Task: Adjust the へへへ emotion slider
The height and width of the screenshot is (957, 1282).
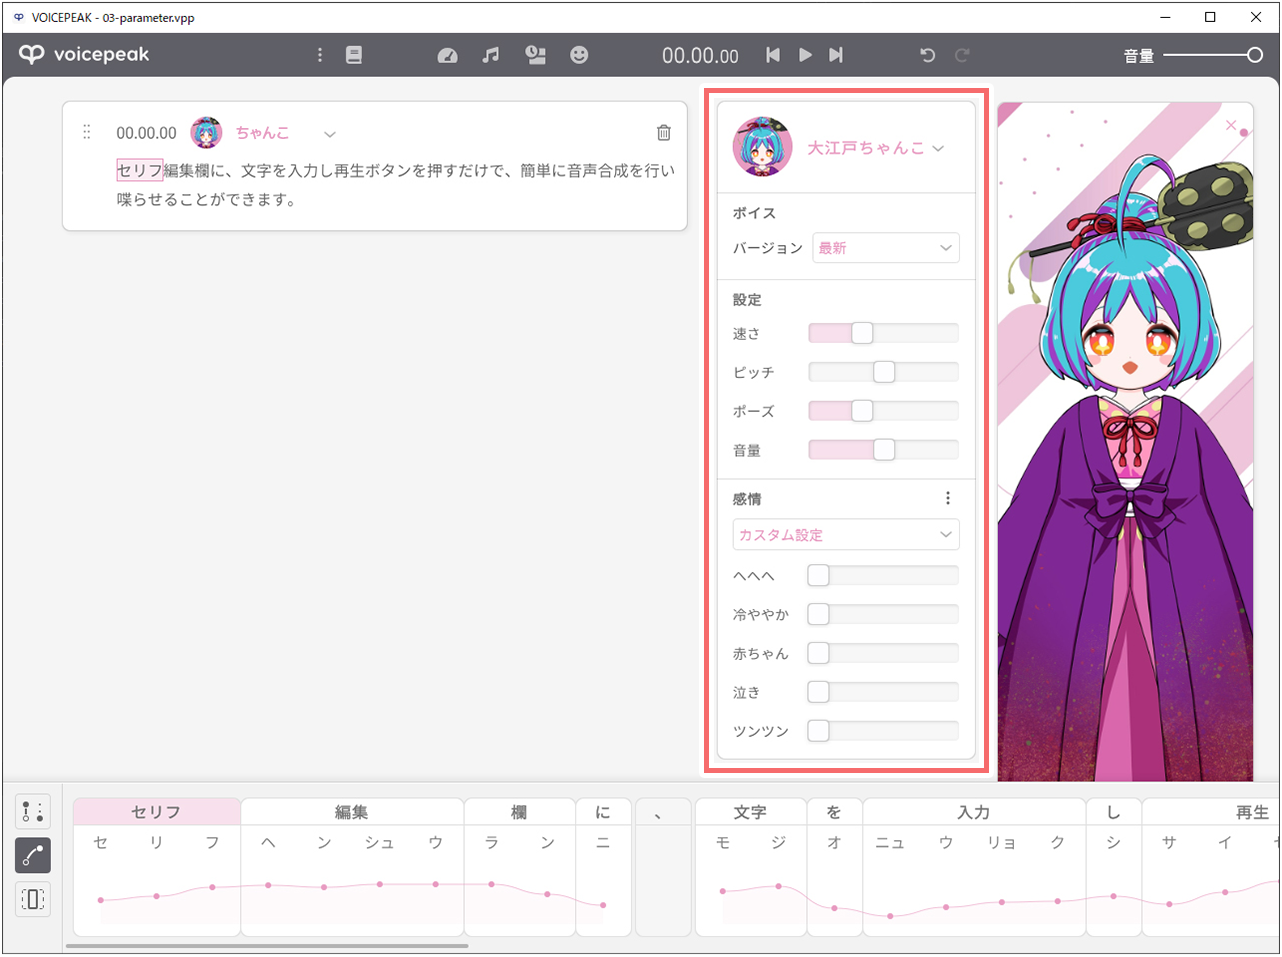Action: (883, 575)
